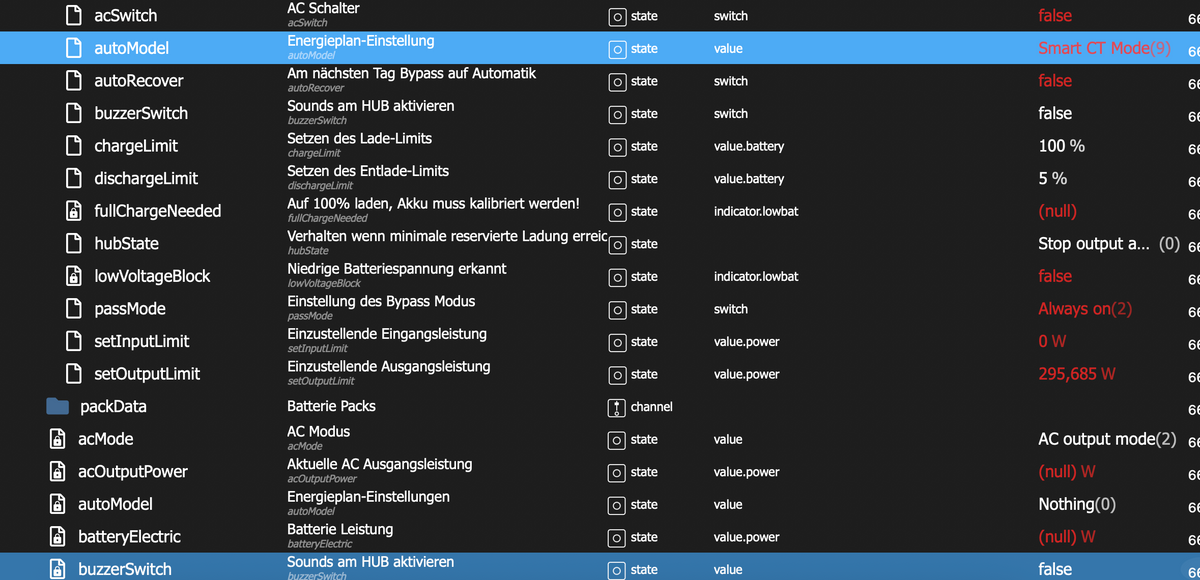Screen dimensions: 1200x580
Task: Click the locked file icon beside lowVoltageBlock
Action: [x=73, y=276]
